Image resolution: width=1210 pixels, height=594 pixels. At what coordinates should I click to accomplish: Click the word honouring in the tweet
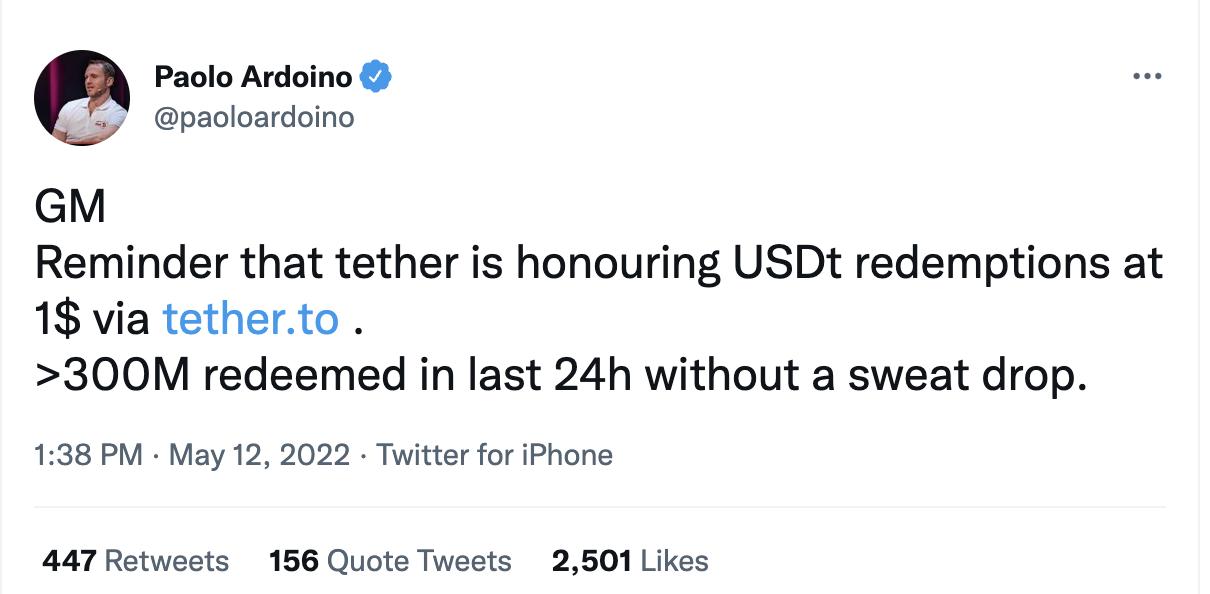click(x=617, y=264)
